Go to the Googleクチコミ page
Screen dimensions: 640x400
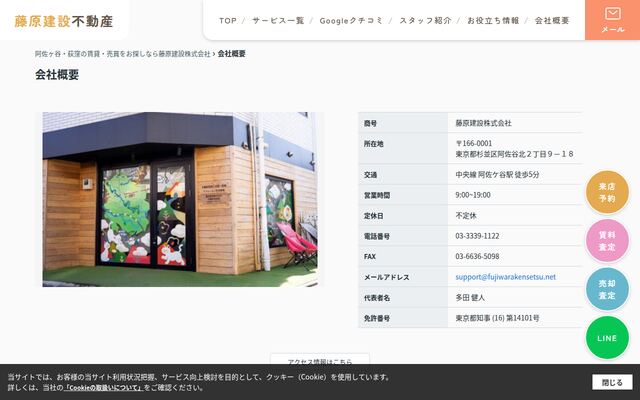351,20
